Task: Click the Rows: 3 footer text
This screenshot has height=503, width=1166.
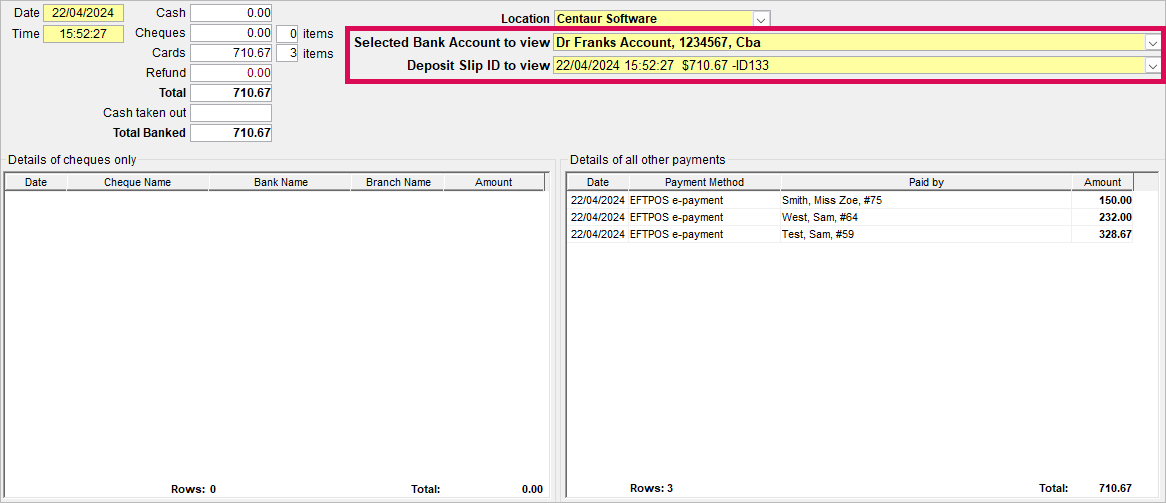Action: [651, 489]
